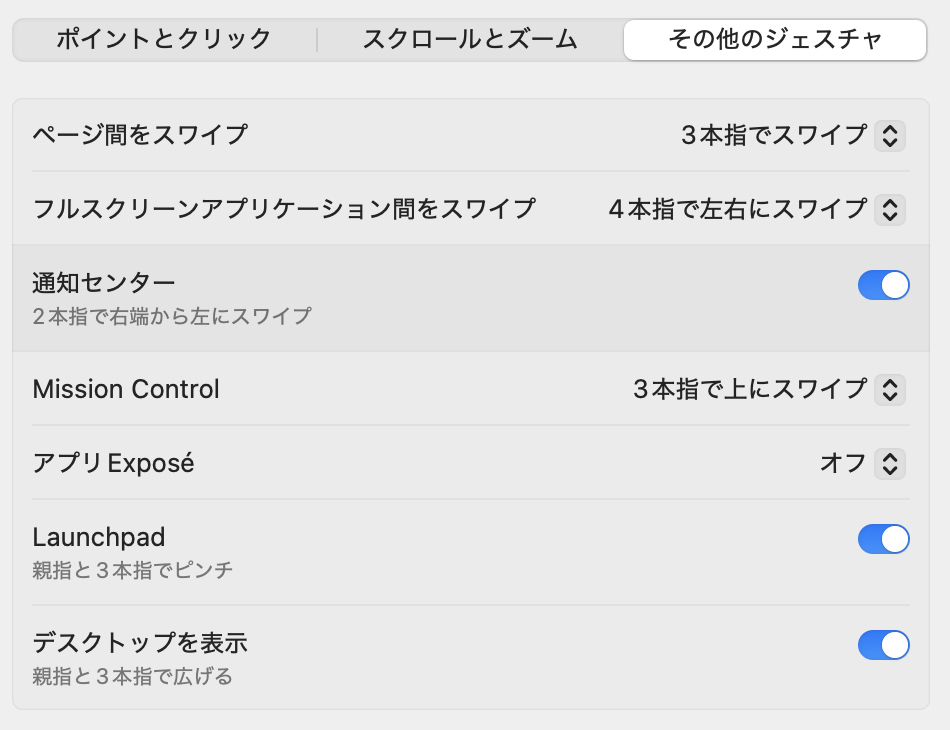Image resolution: width=950 pixels, height=730 pixels.
Task: Click the デスクトップを表示 setting title
Action: point(140,642)
